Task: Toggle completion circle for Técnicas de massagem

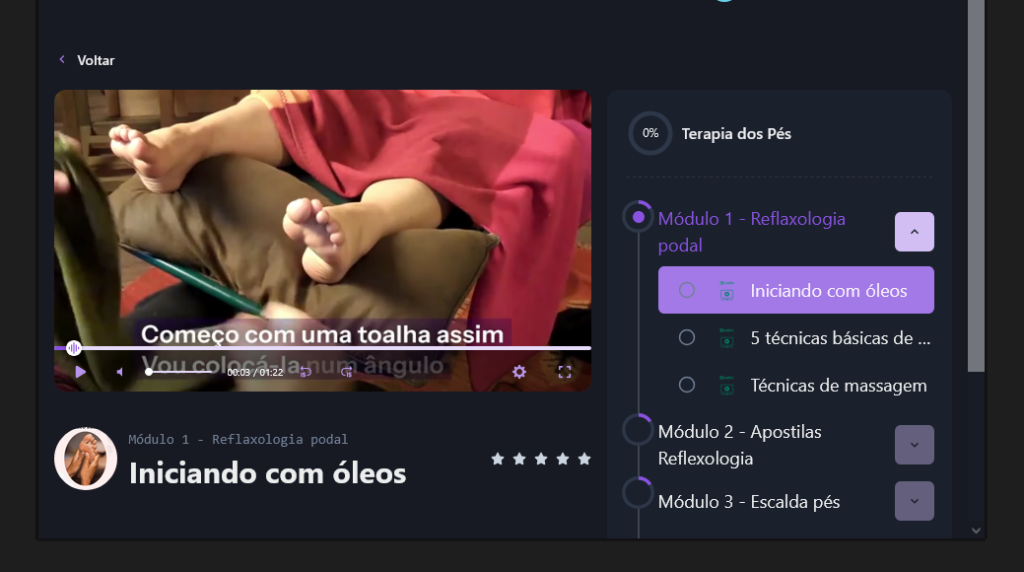Action: pyautogui.click(x=686, y=385)
